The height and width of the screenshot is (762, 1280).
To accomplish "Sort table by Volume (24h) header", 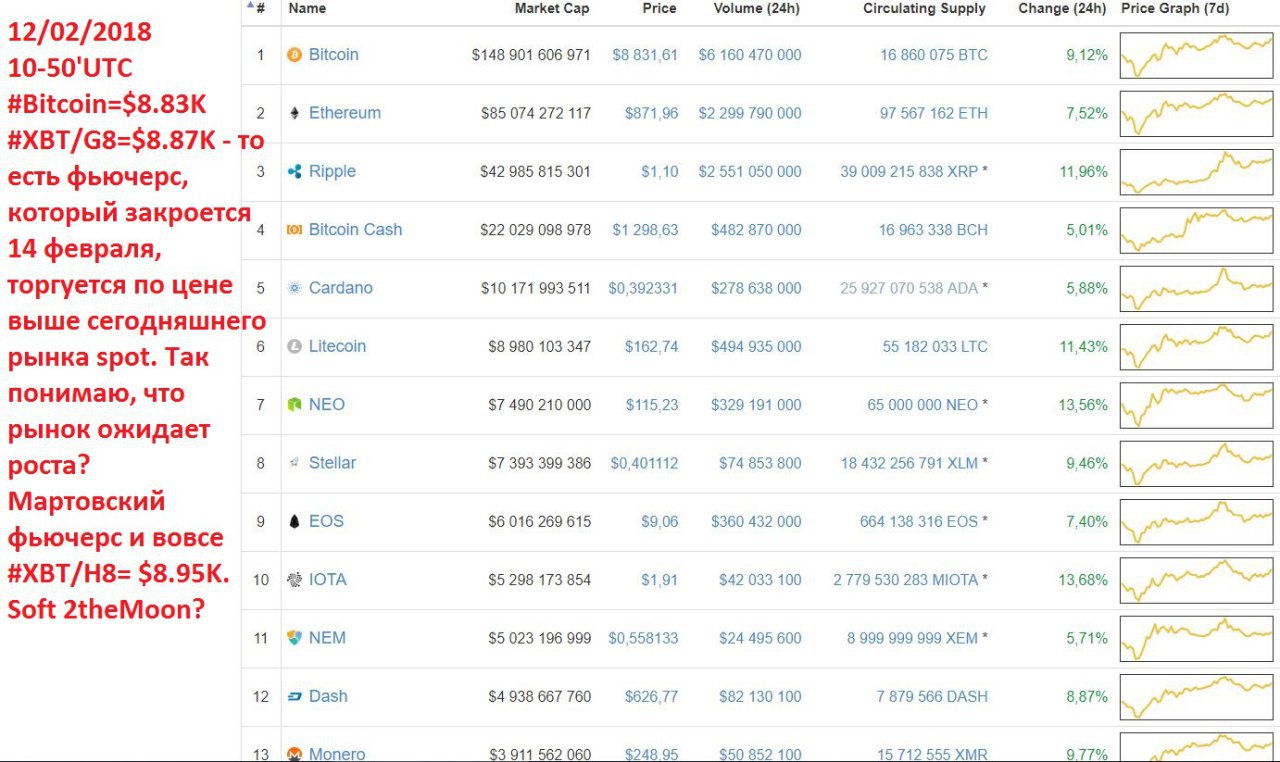I will click(757, 8).
